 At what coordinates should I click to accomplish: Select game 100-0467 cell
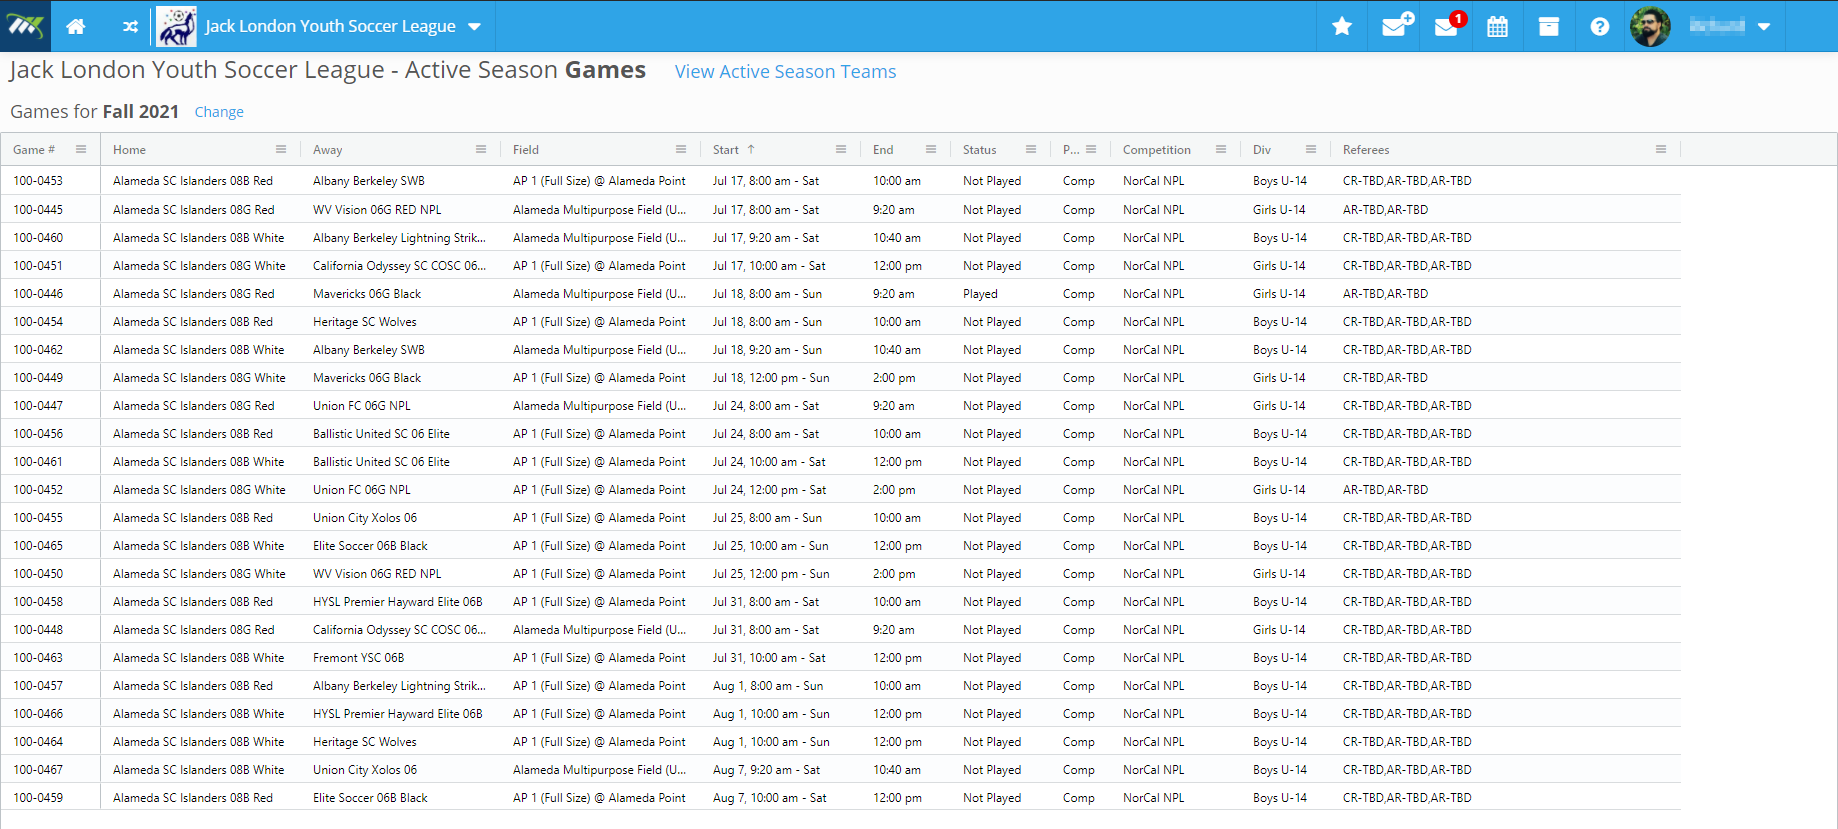coord(38,770)
